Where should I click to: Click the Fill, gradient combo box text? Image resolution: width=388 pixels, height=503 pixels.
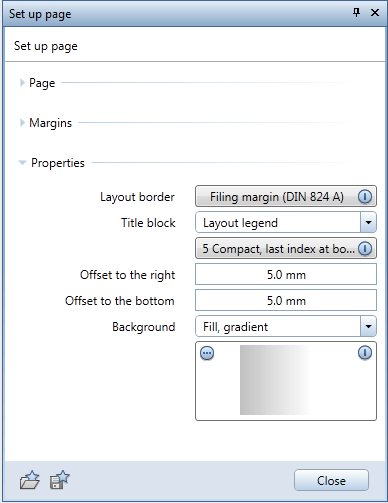(235, 327)
